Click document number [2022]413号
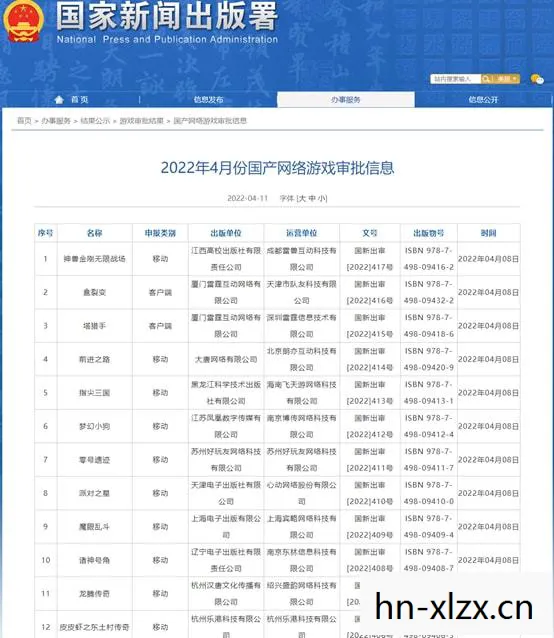 click(x=370, y=401)
